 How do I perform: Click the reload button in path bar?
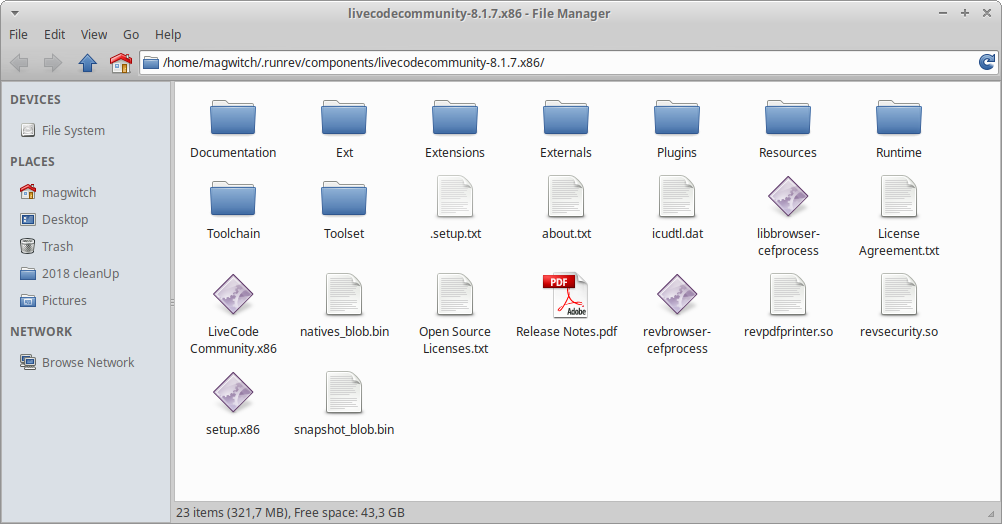[x=986, y=63]
